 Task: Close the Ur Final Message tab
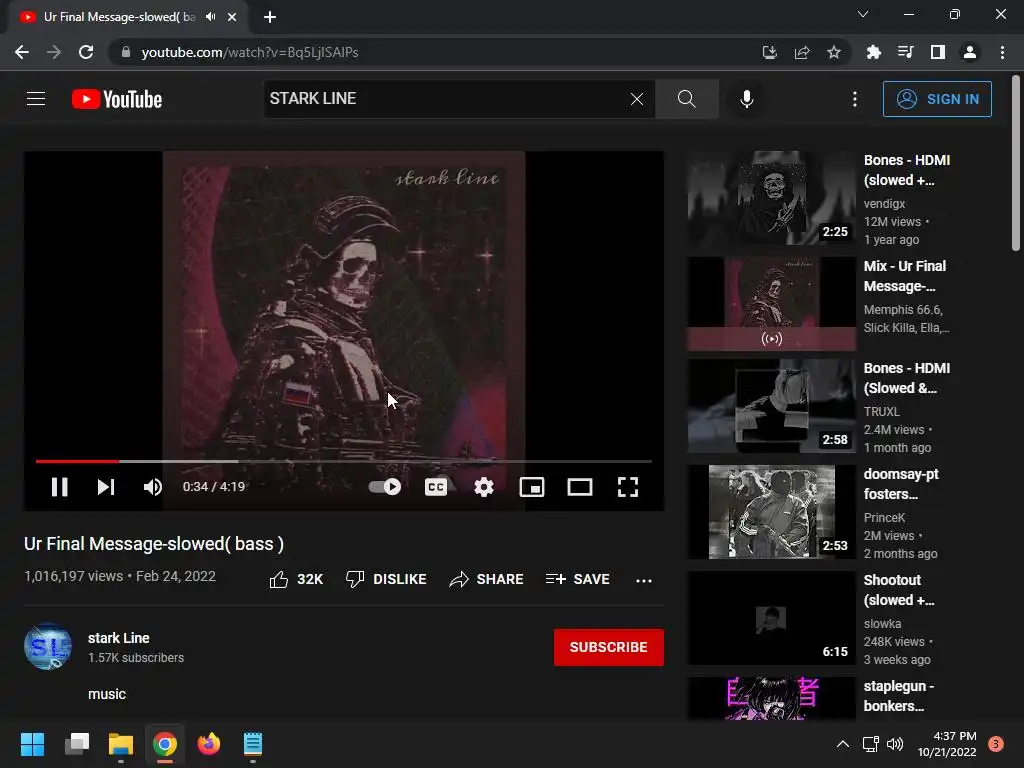tap(232, 17)
